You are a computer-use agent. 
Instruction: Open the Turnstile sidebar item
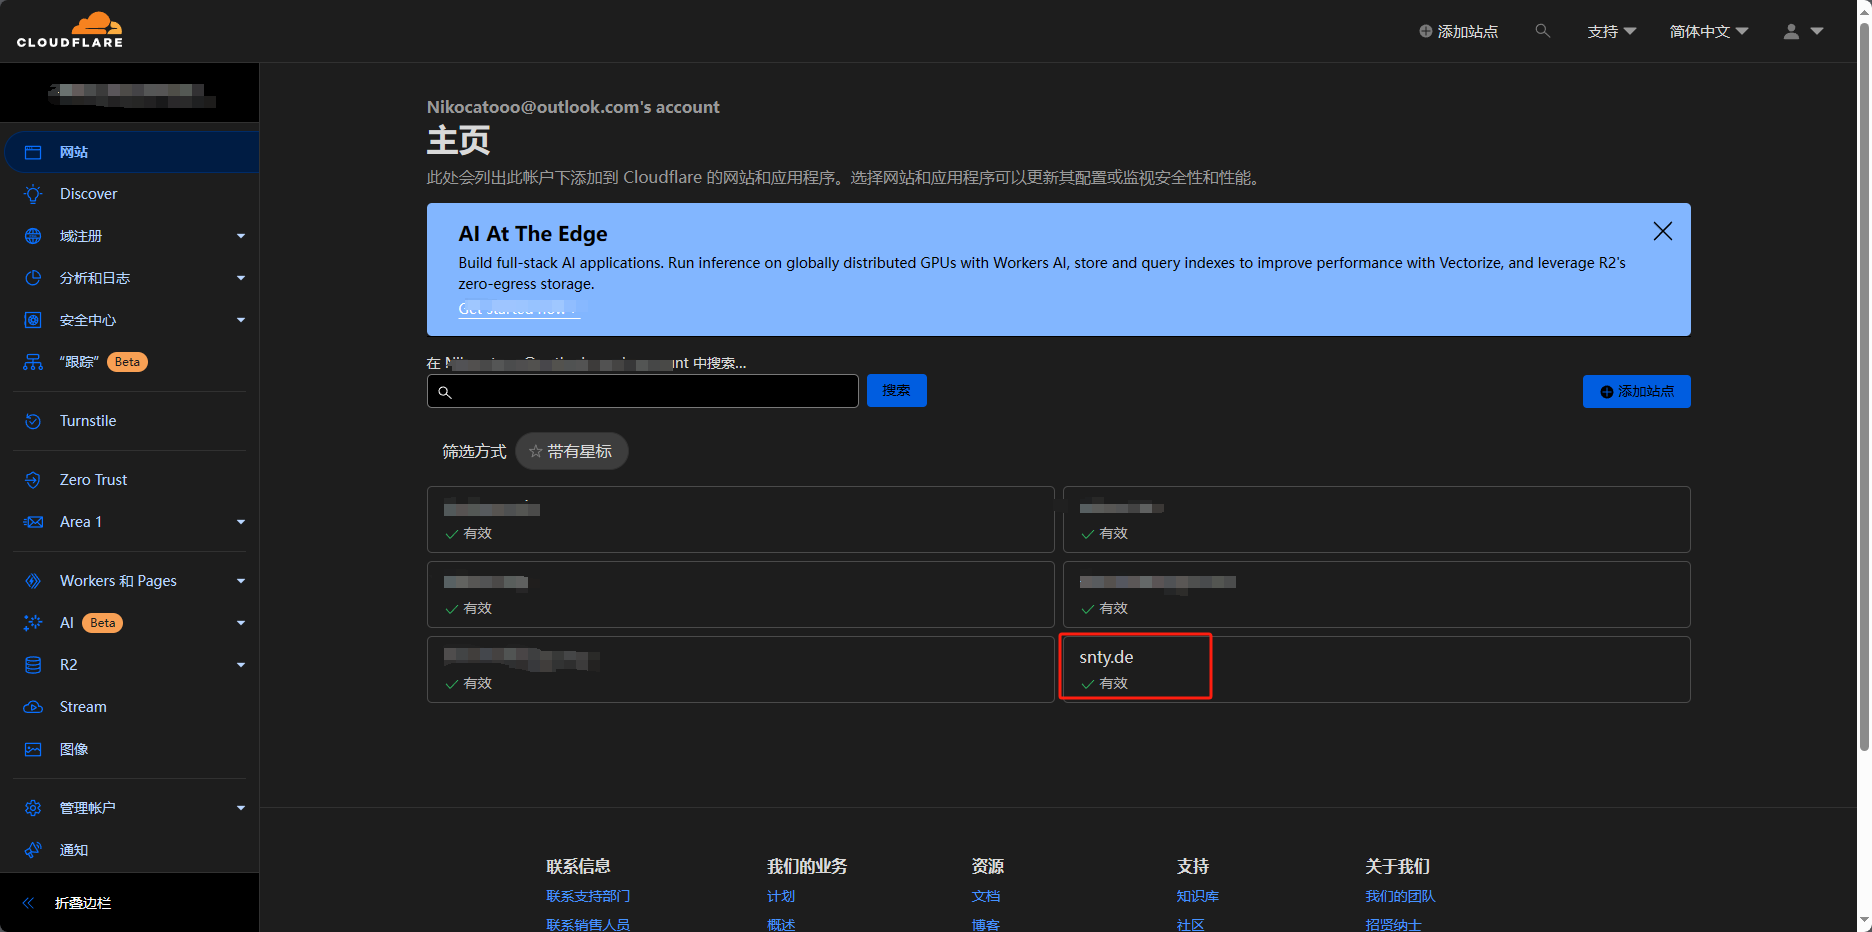coord(130,421)
